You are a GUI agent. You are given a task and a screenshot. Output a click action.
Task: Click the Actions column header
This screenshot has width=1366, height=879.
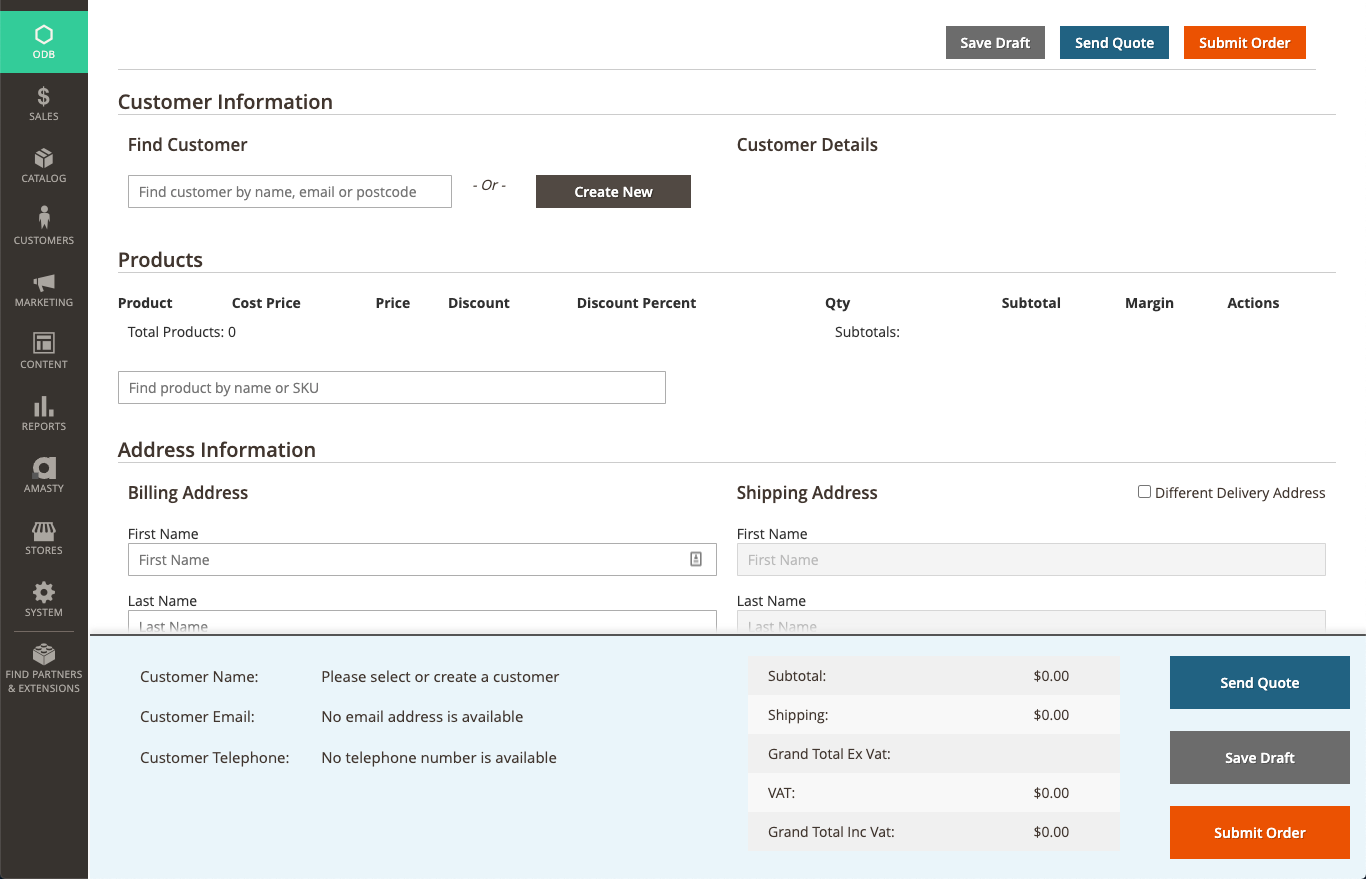tap(1253, 303)
